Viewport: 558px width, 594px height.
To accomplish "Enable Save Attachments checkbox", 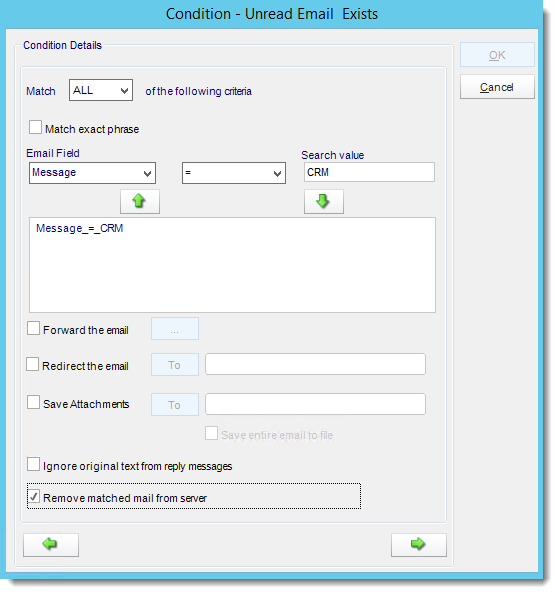I will click(x=33, y=402).
